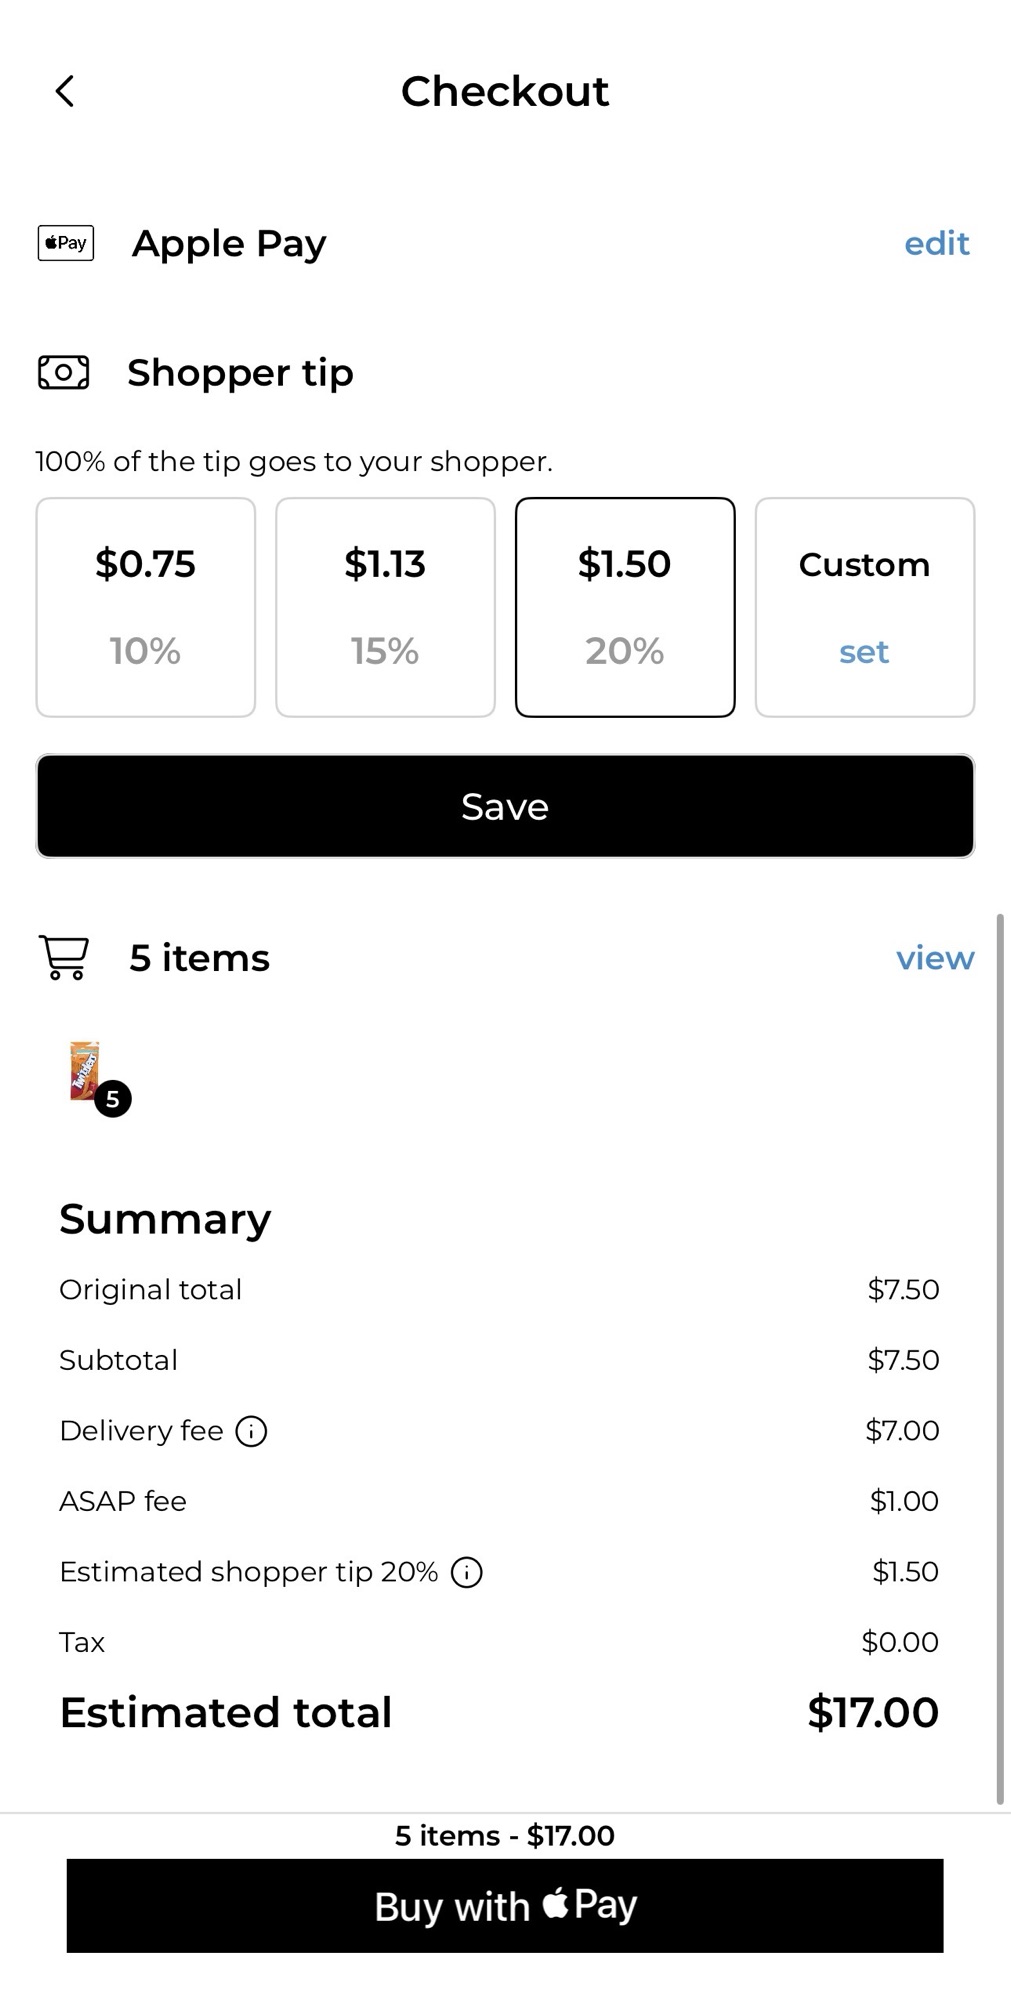
Task: Save the selected shopper tip
Action: (x=505, y=806)
